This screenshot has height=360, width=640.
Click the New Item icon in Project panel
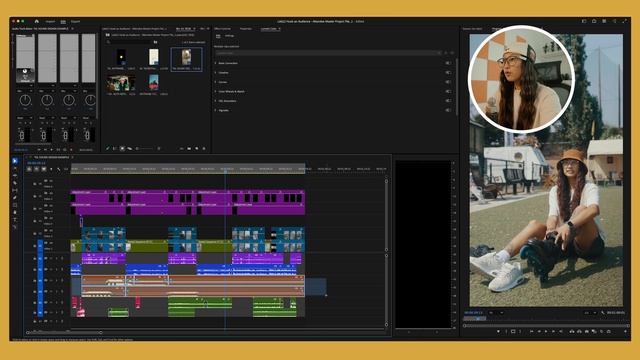point(196,149)
